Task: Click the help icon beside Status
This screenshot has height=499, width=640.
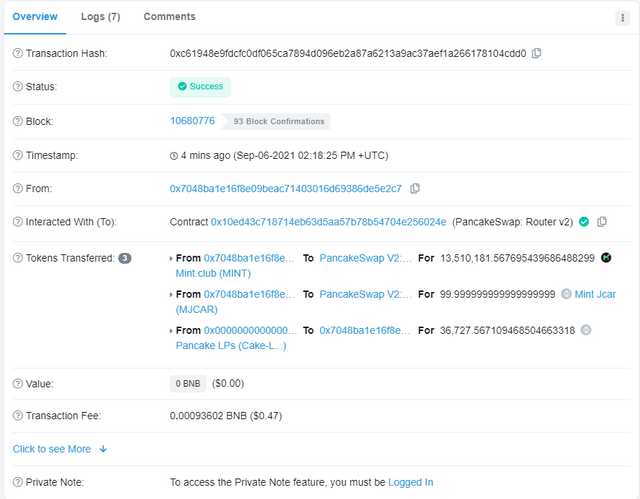Action: pyautogui.click(x=18, y=86)
